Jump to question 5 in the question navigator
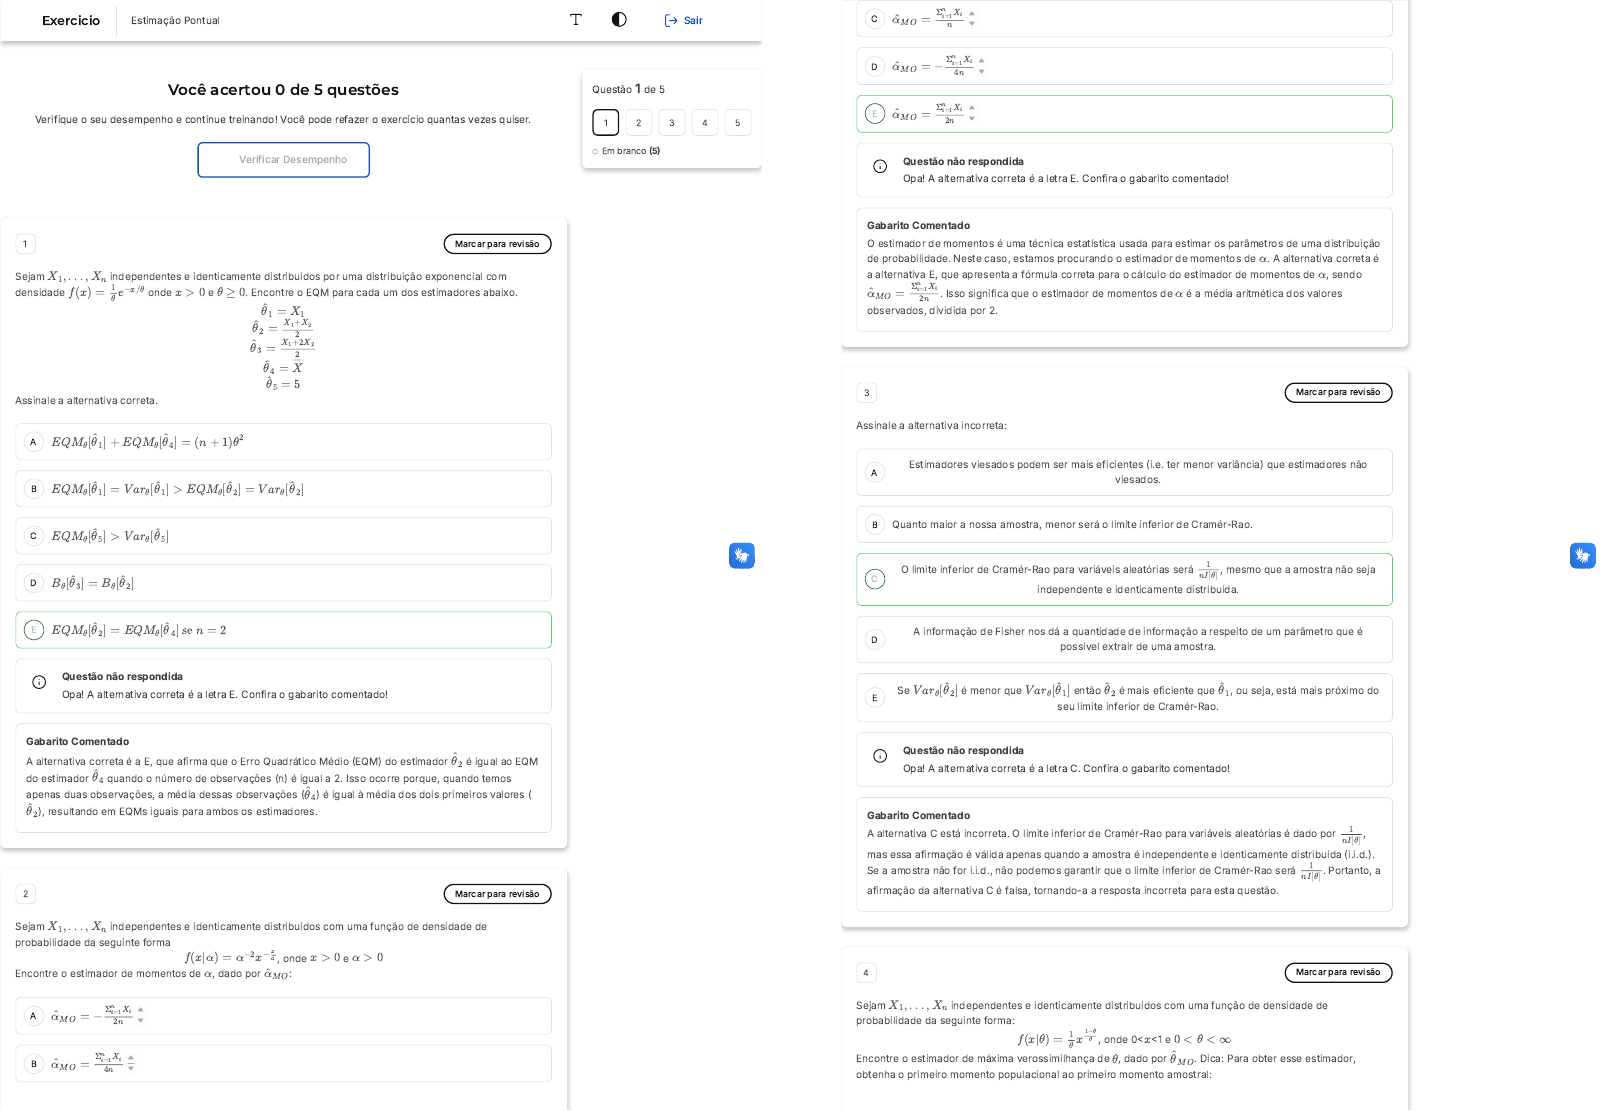The image size is (1603, 1111). 738,123
